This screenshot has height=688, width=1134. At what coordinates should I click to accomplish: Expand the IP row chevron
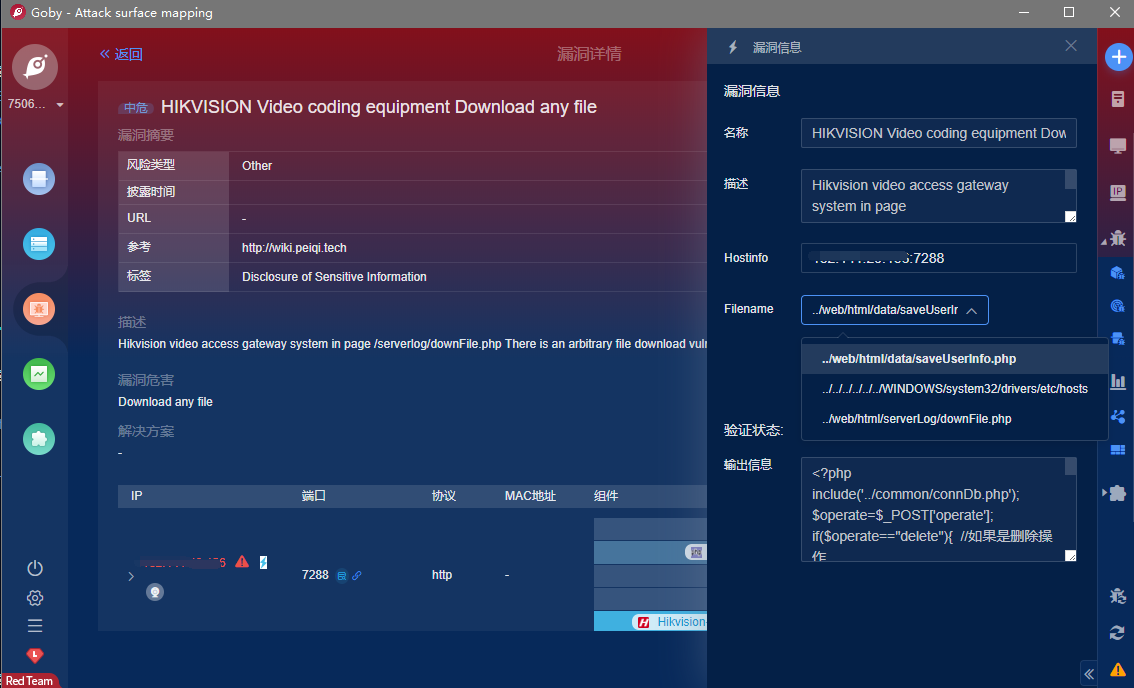coord(131,576)
